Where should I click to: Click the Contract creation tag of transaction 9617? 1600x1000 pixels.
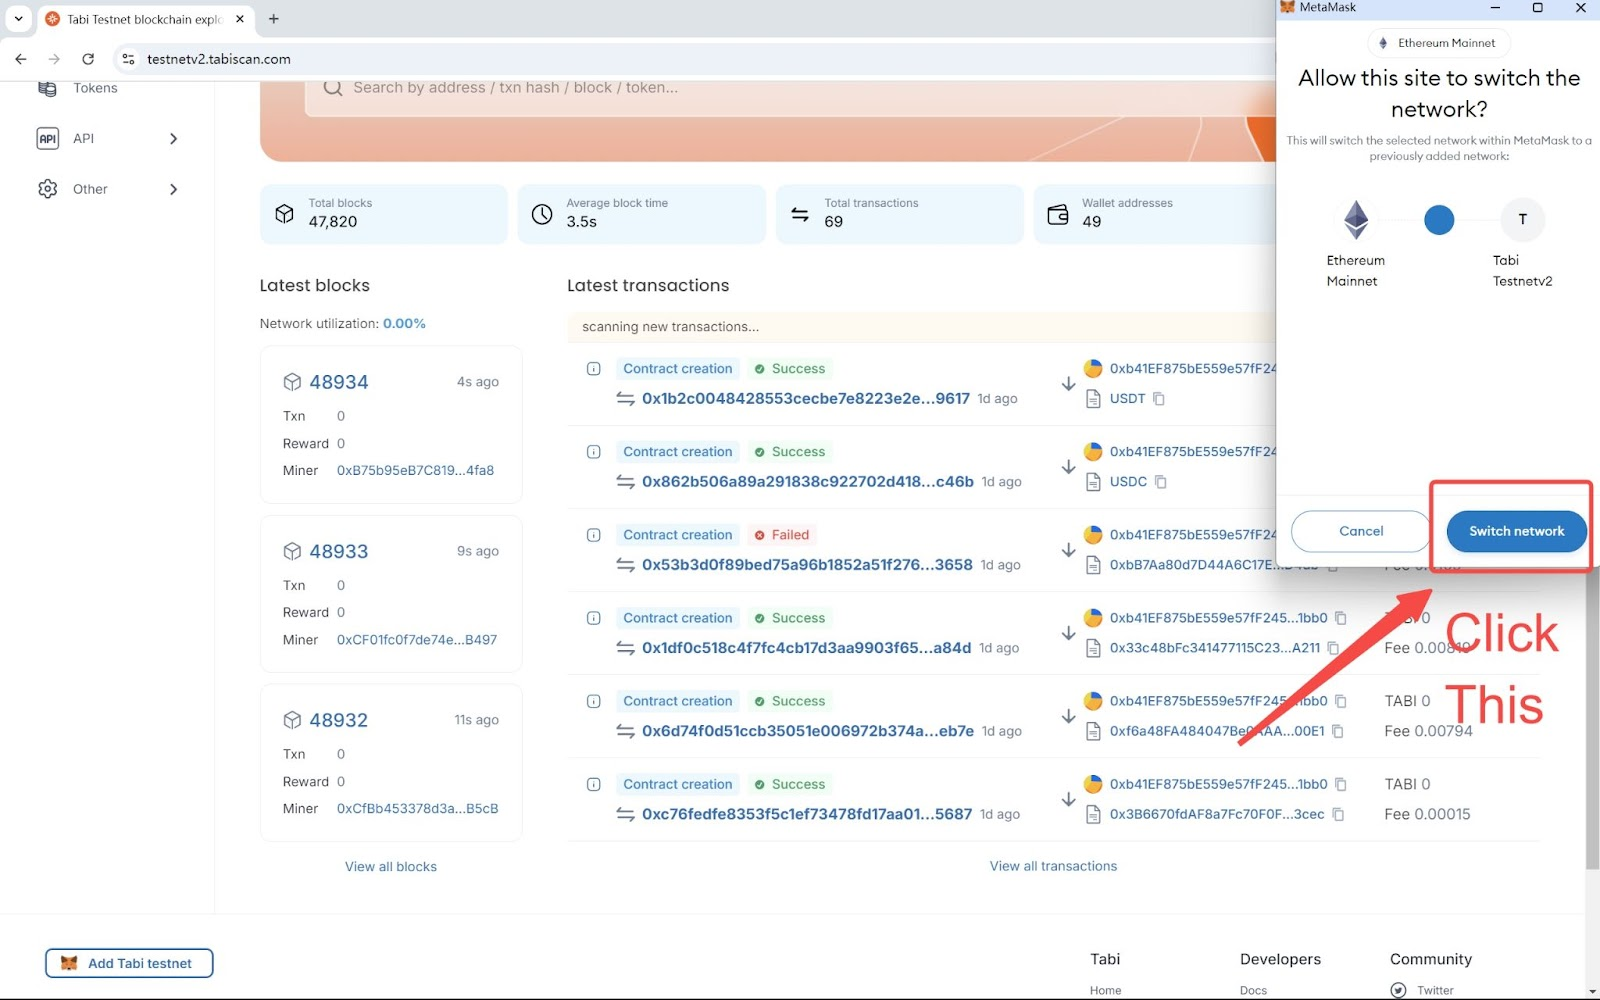click(x=677, y=369)
